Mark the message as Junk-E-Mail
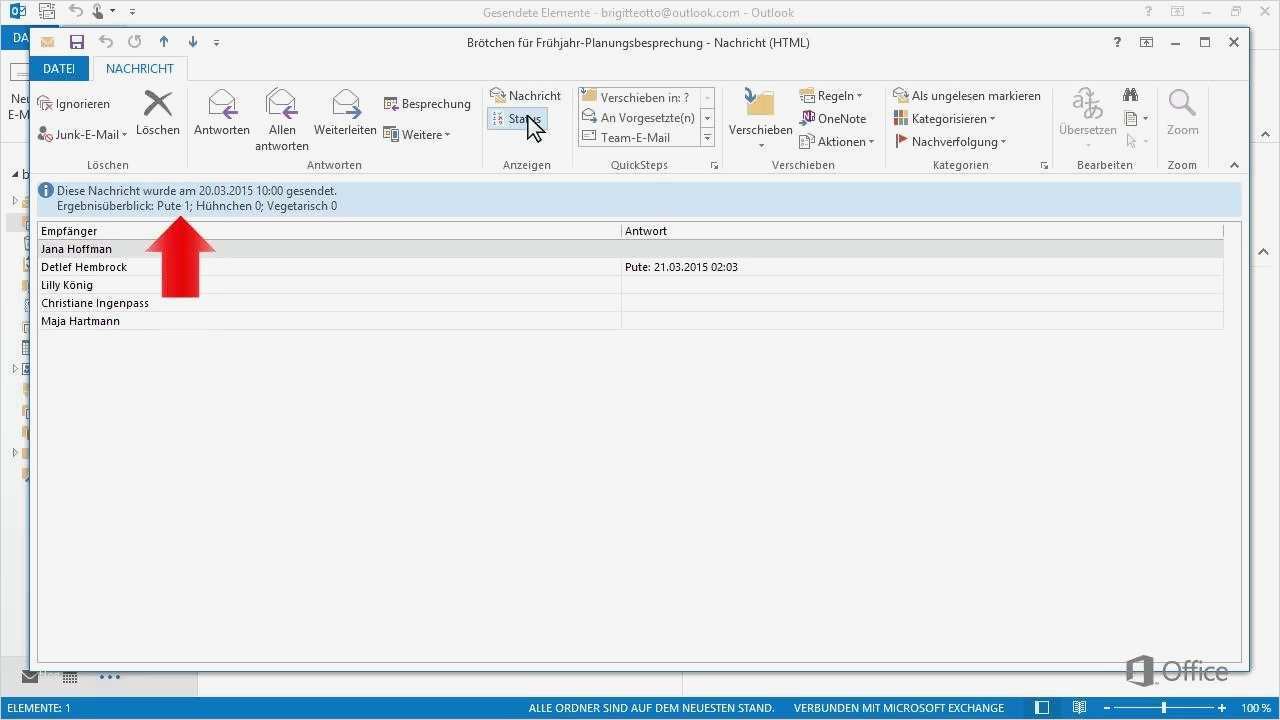 tap(82, 134)
